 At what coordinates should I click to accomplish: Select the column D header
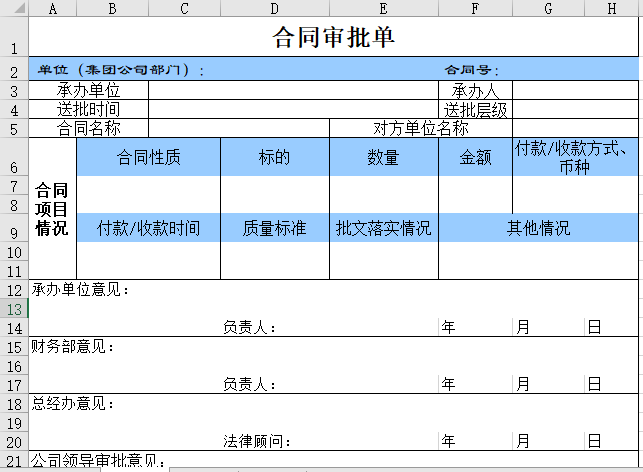tap(274, 8)
